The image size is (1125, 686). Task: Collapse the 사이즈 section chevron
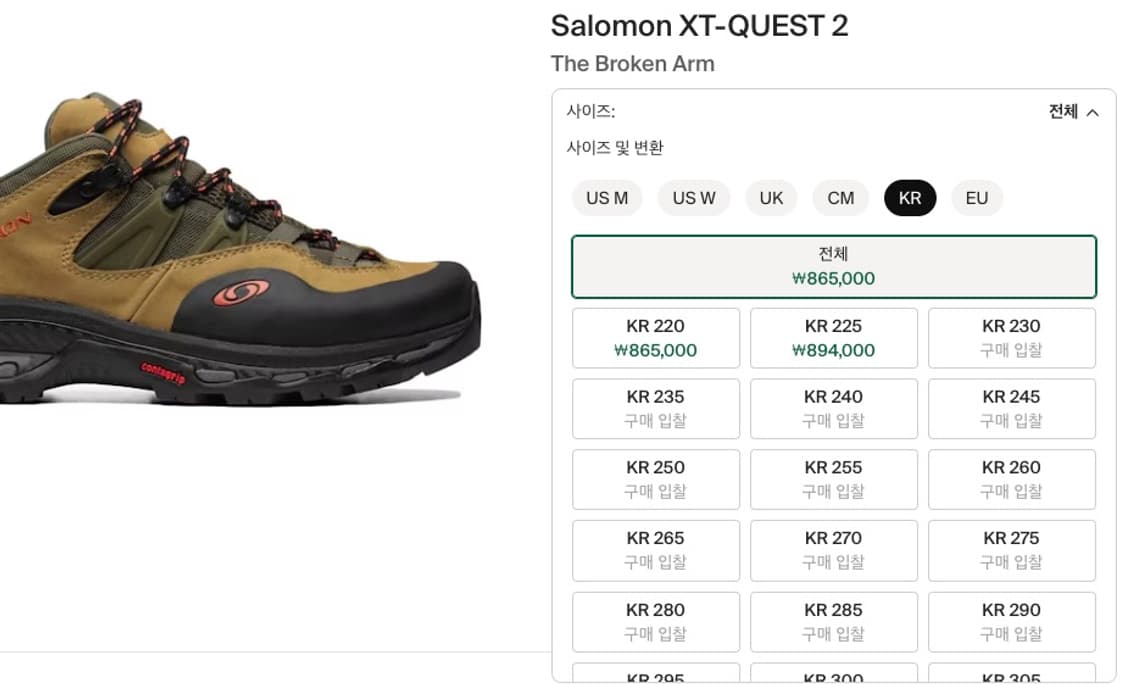pos(1096,112)
